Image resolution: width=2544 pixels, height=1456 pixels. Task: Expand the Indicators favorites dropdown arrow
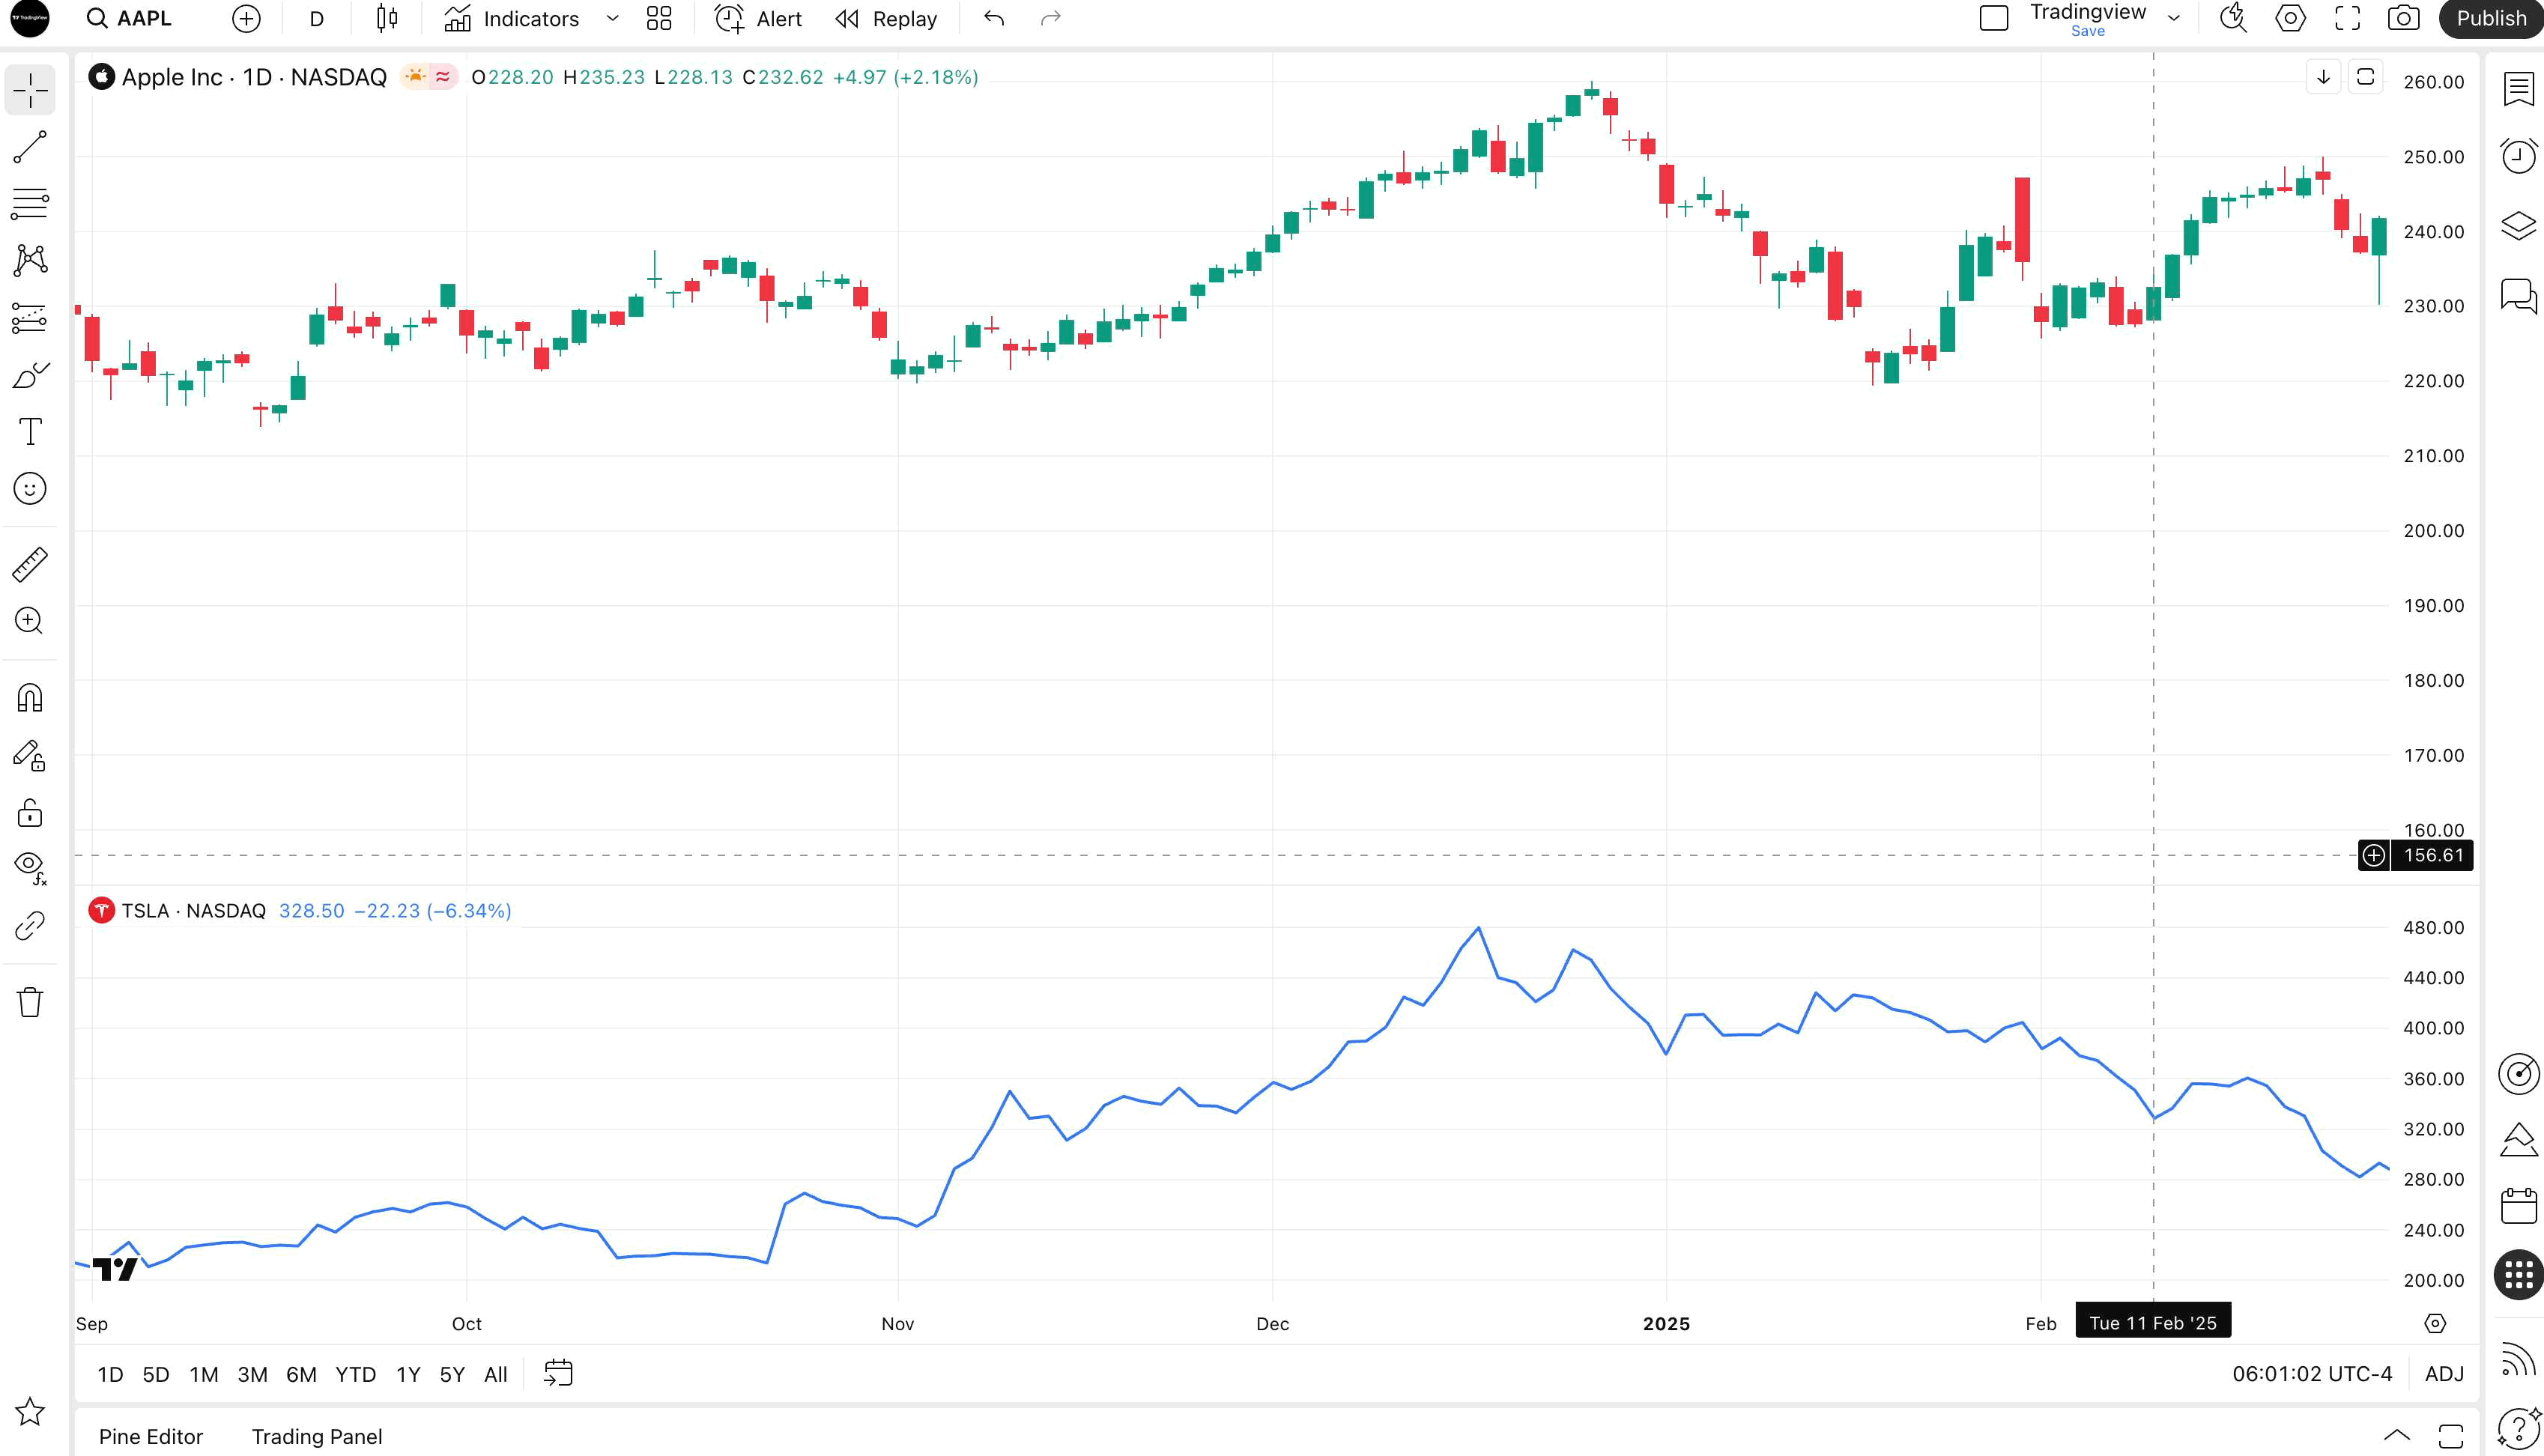tap(613, 19)
